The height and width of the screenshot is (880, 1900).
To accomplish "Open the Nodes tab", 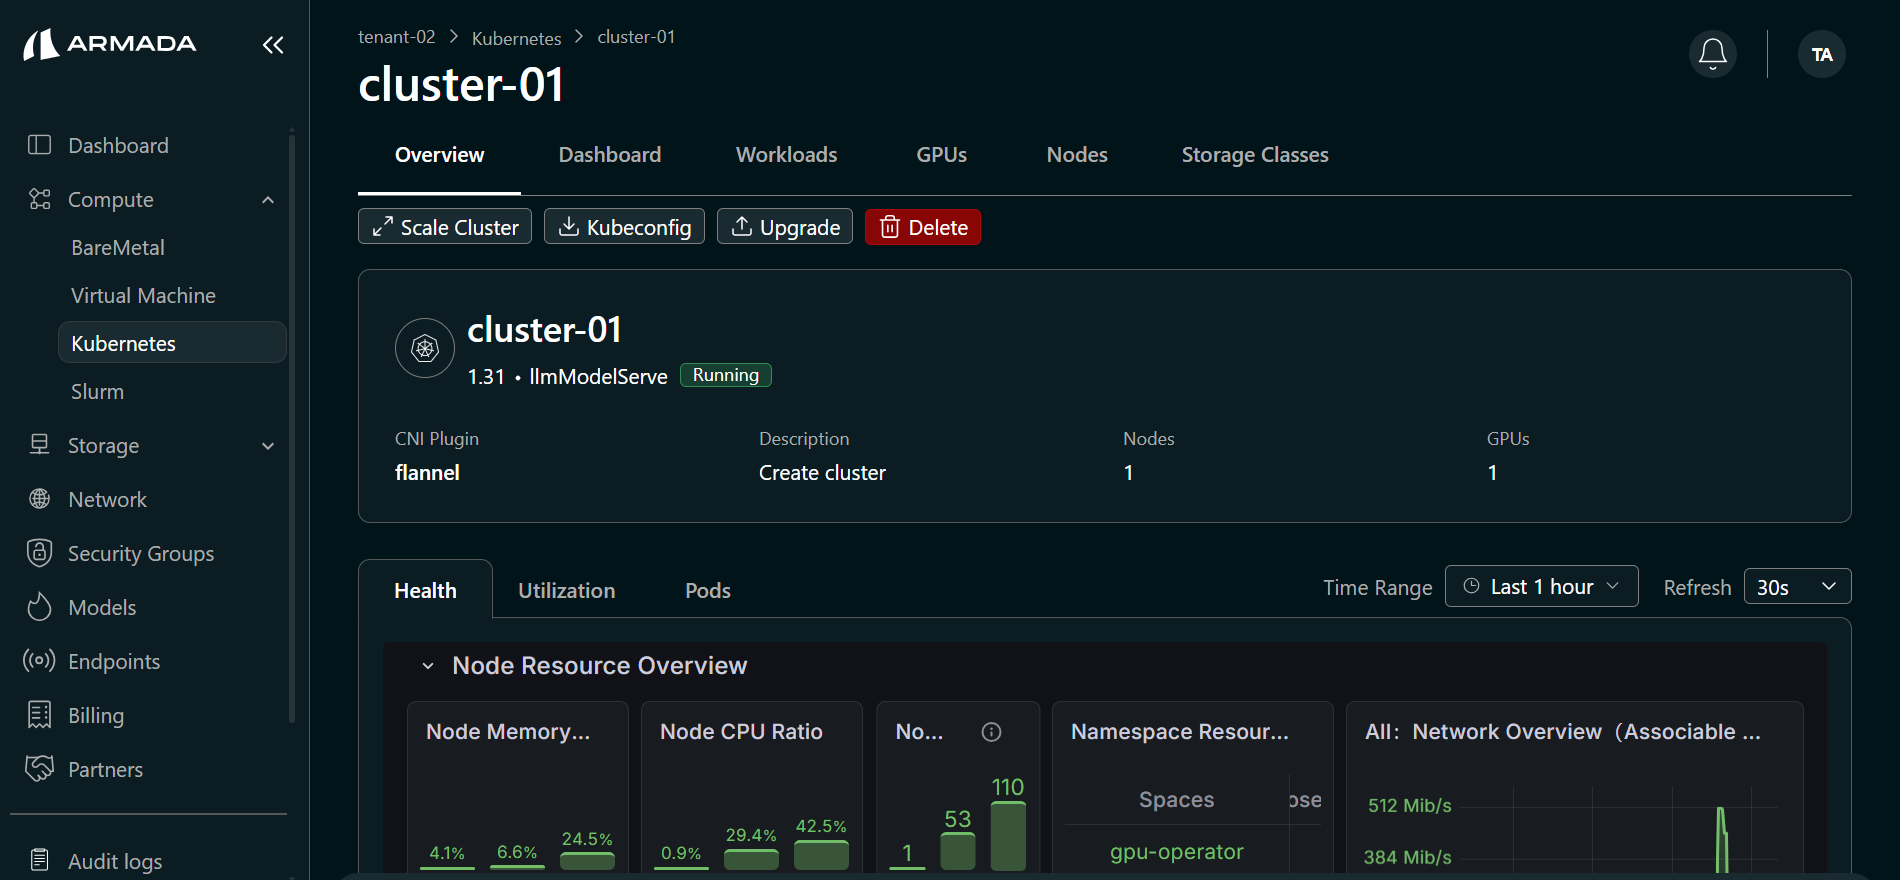I will click(1076, 155).
